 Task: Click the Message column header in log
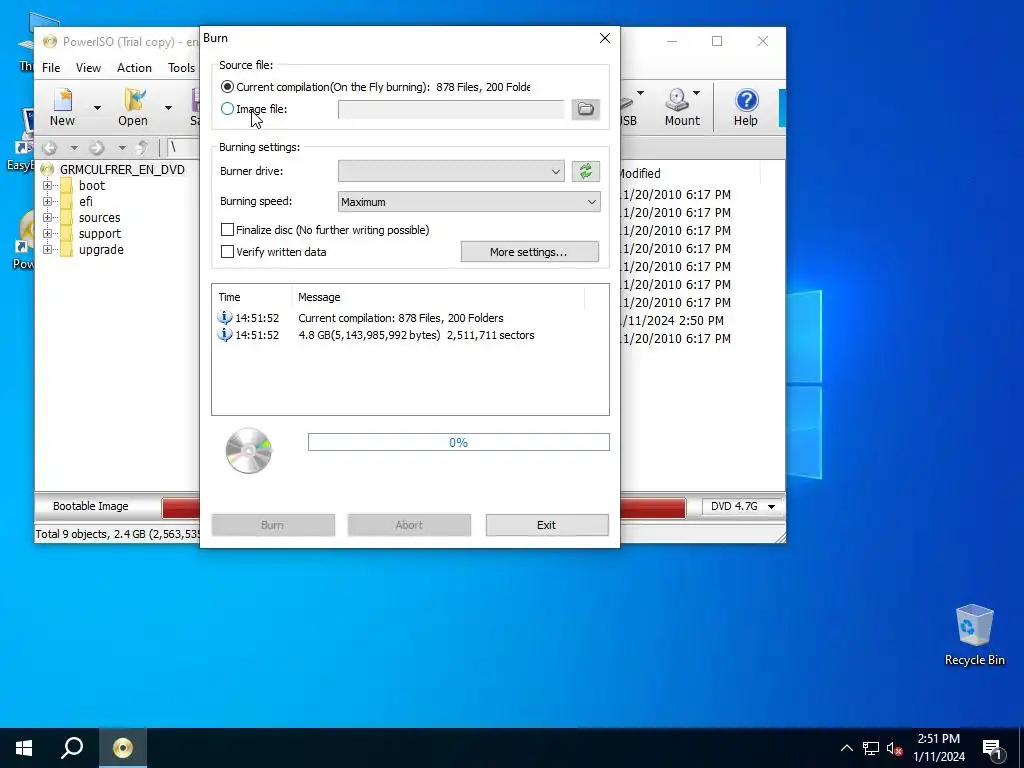point(438,297)
